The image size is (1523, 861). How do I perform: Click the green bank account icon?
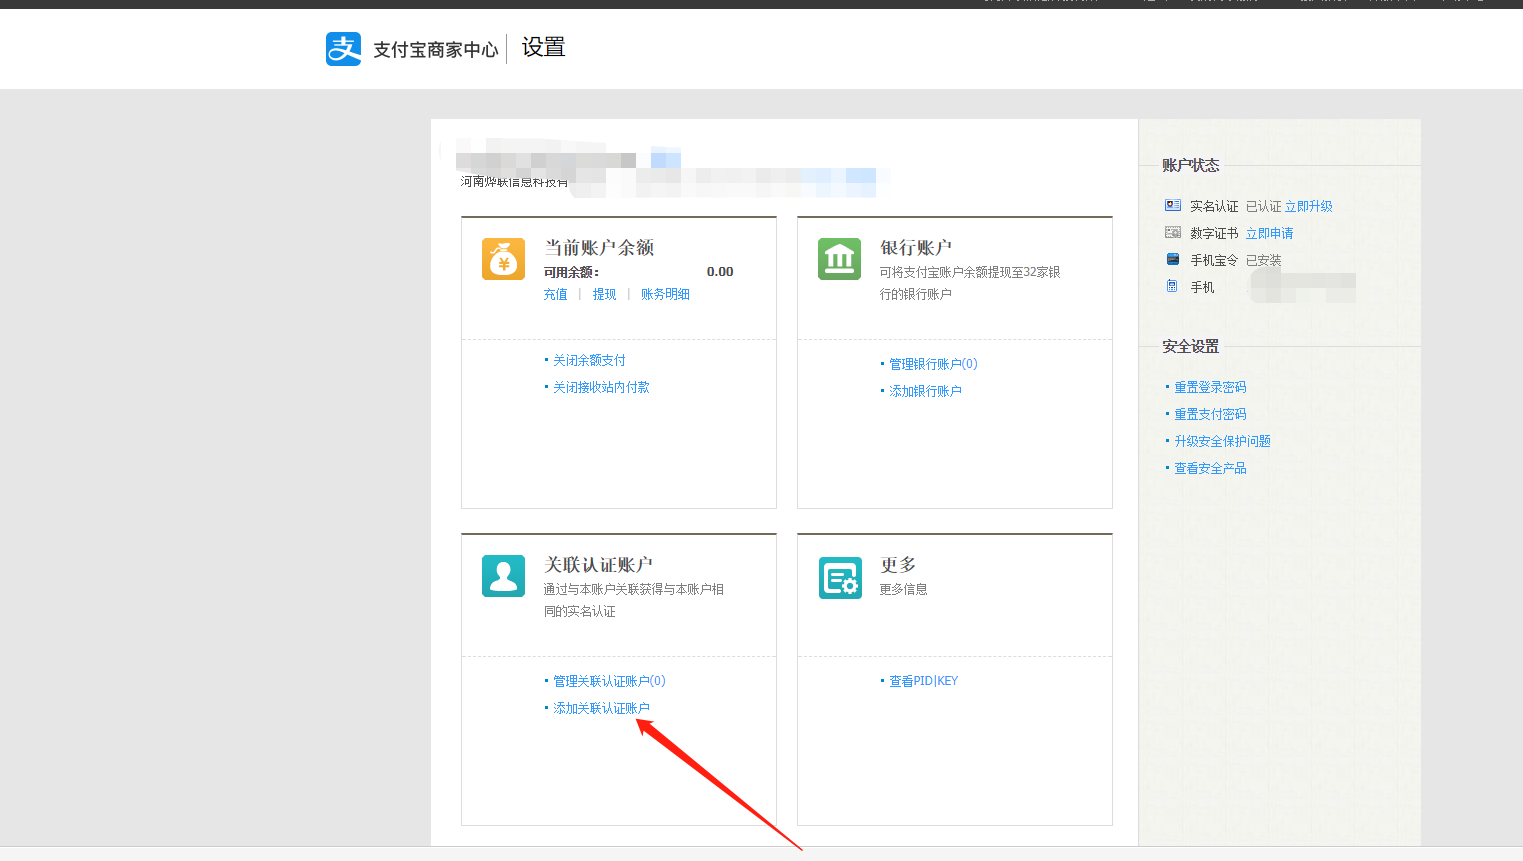(x=839, y=259)
